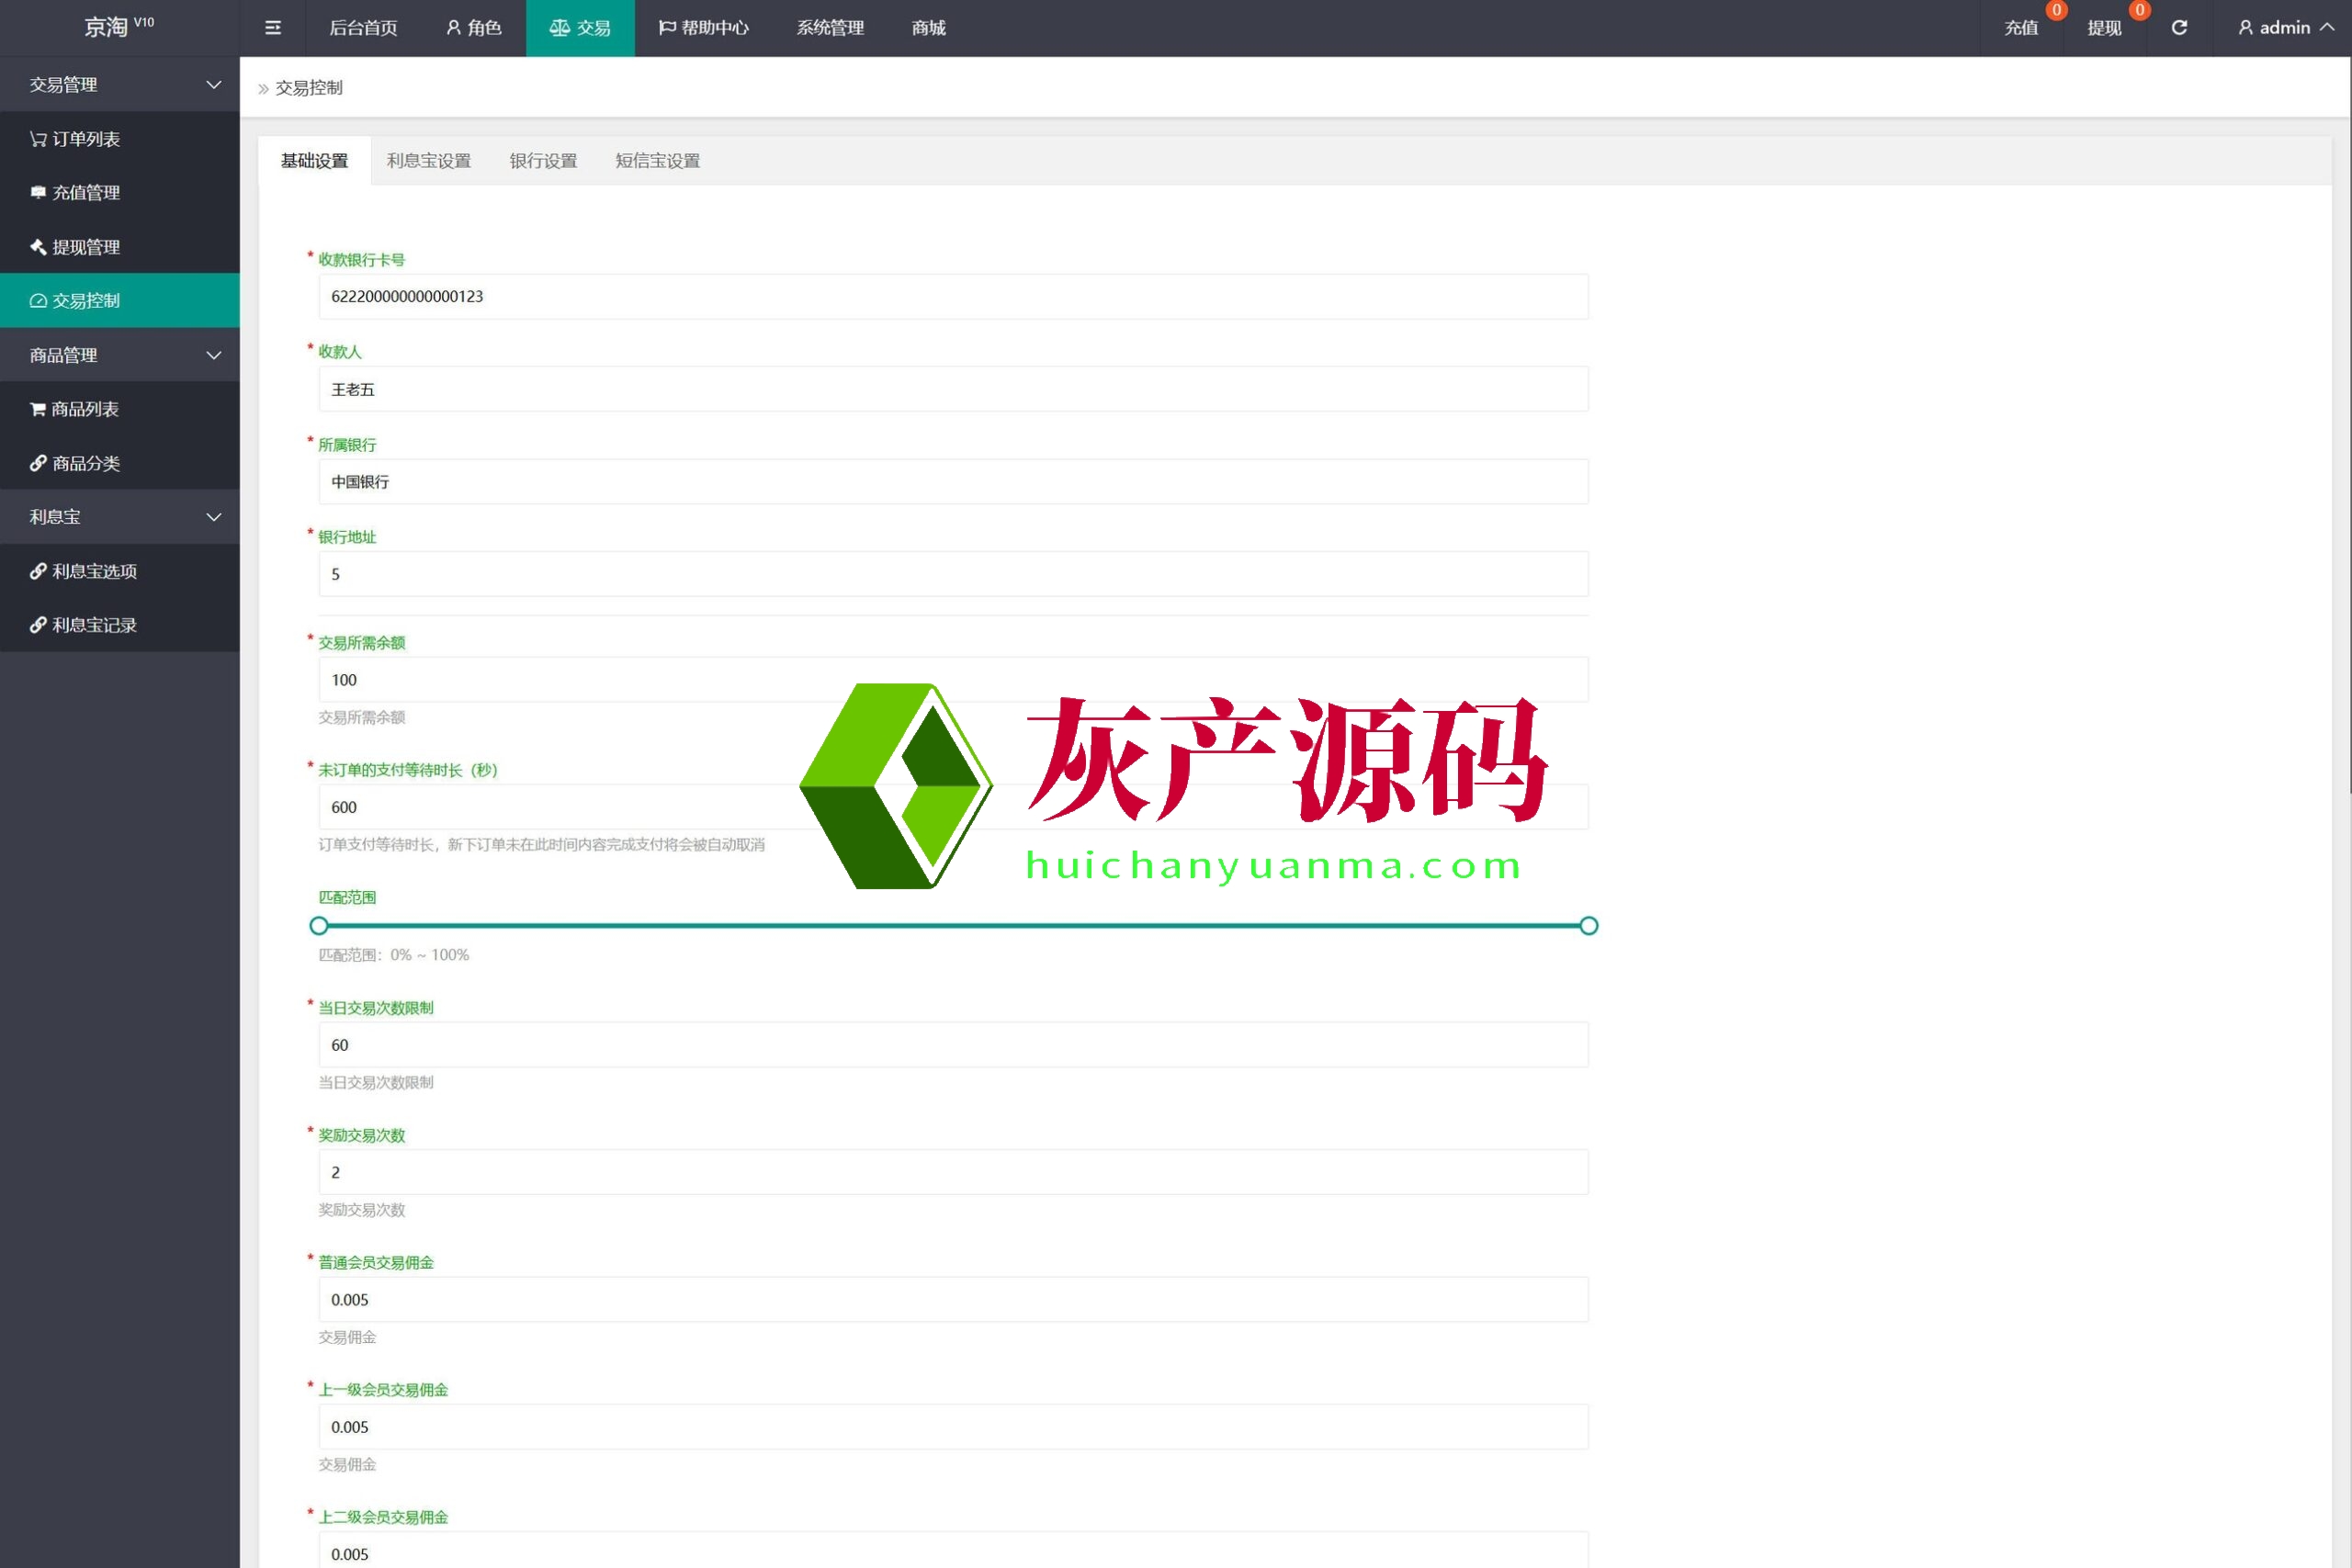Click the sidebar collapse hamburger icon
The width and height of the screenshot is (2352, 1568).
coord(272,28)
